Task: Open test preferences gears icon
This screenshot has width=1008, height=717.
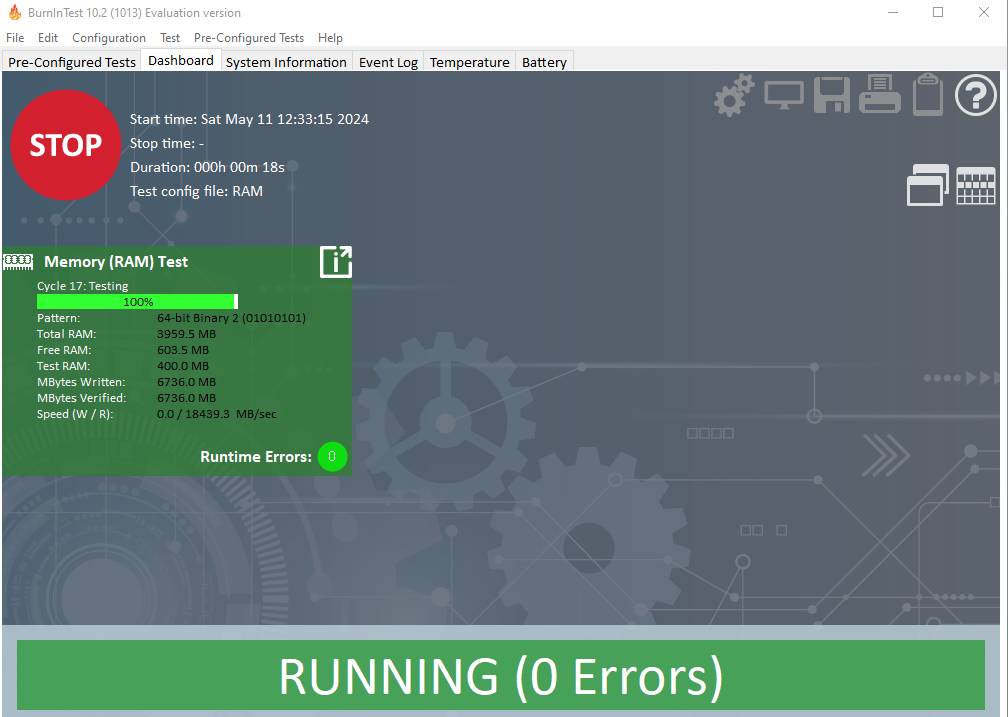Action: click(734, 95)
